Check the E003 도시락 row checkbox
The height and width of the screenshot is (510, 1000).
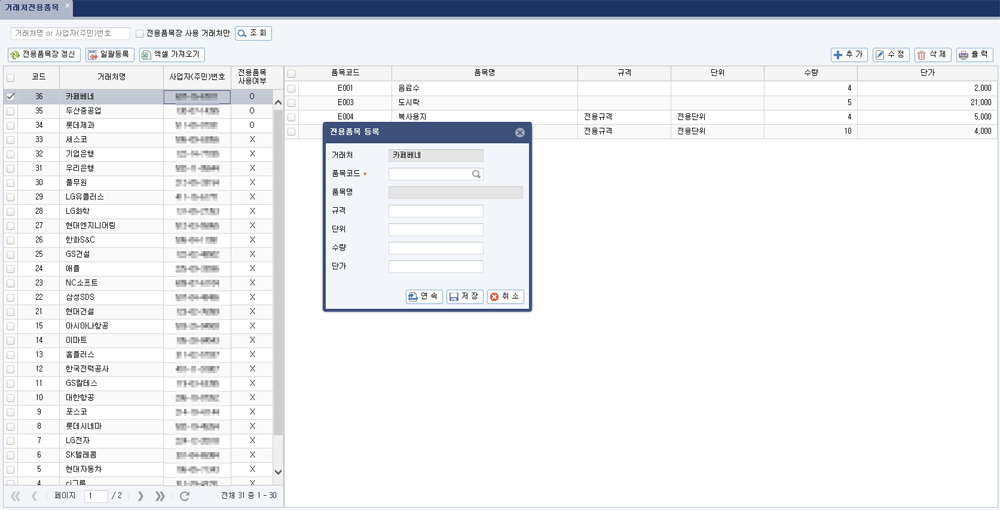[x=291, y=103]
